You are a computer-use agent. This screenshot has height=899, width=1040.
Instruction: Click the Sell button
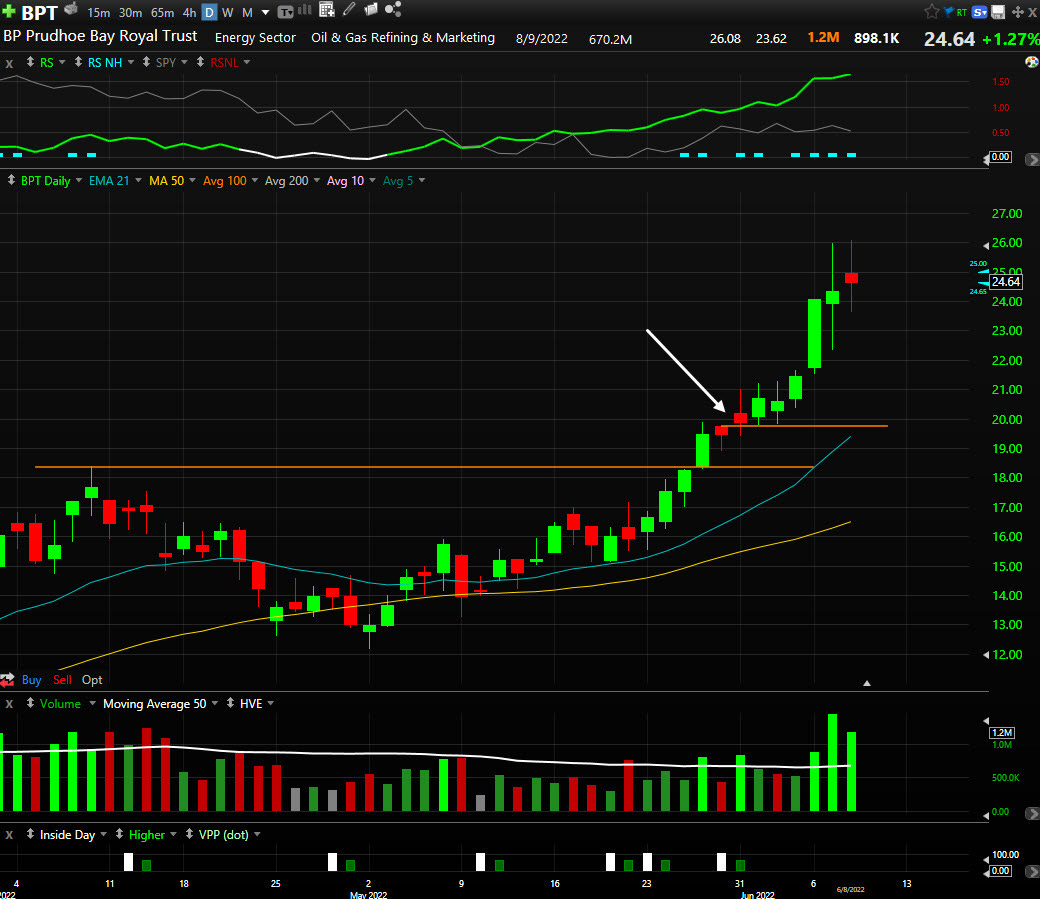[62, 679]
